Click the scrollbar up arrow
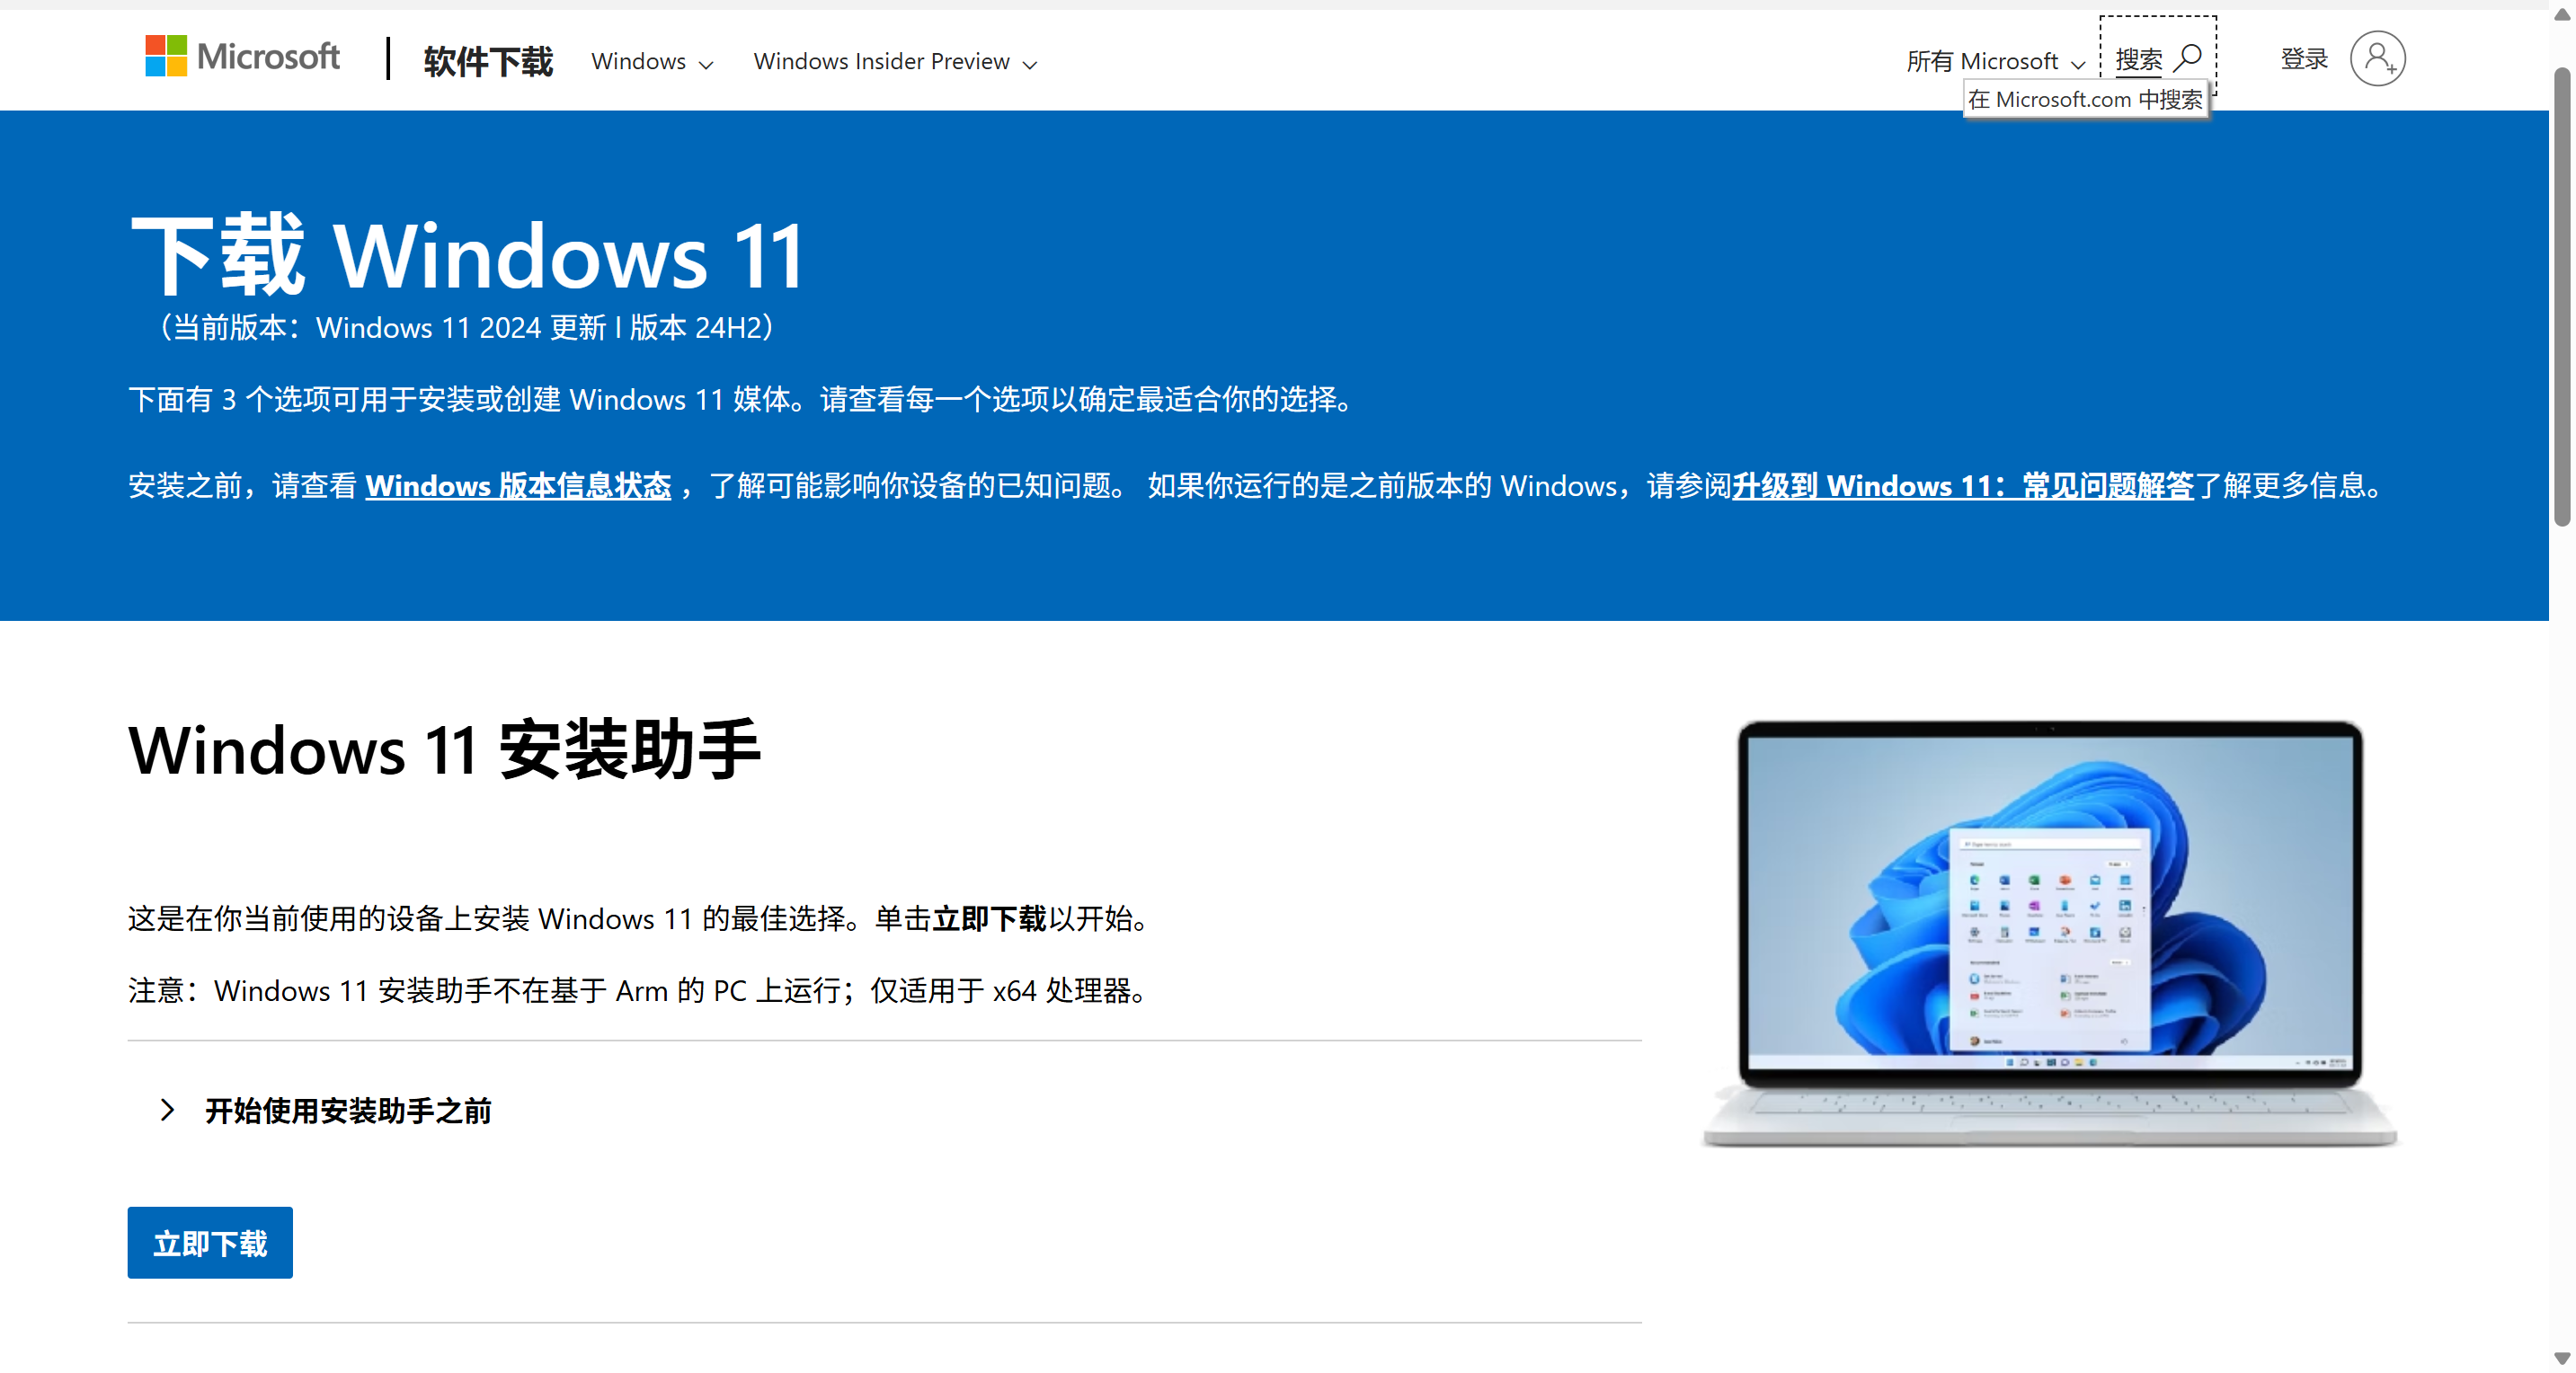The width and height of the screenshot is (2576, 1373). (x=2562, y=14)
